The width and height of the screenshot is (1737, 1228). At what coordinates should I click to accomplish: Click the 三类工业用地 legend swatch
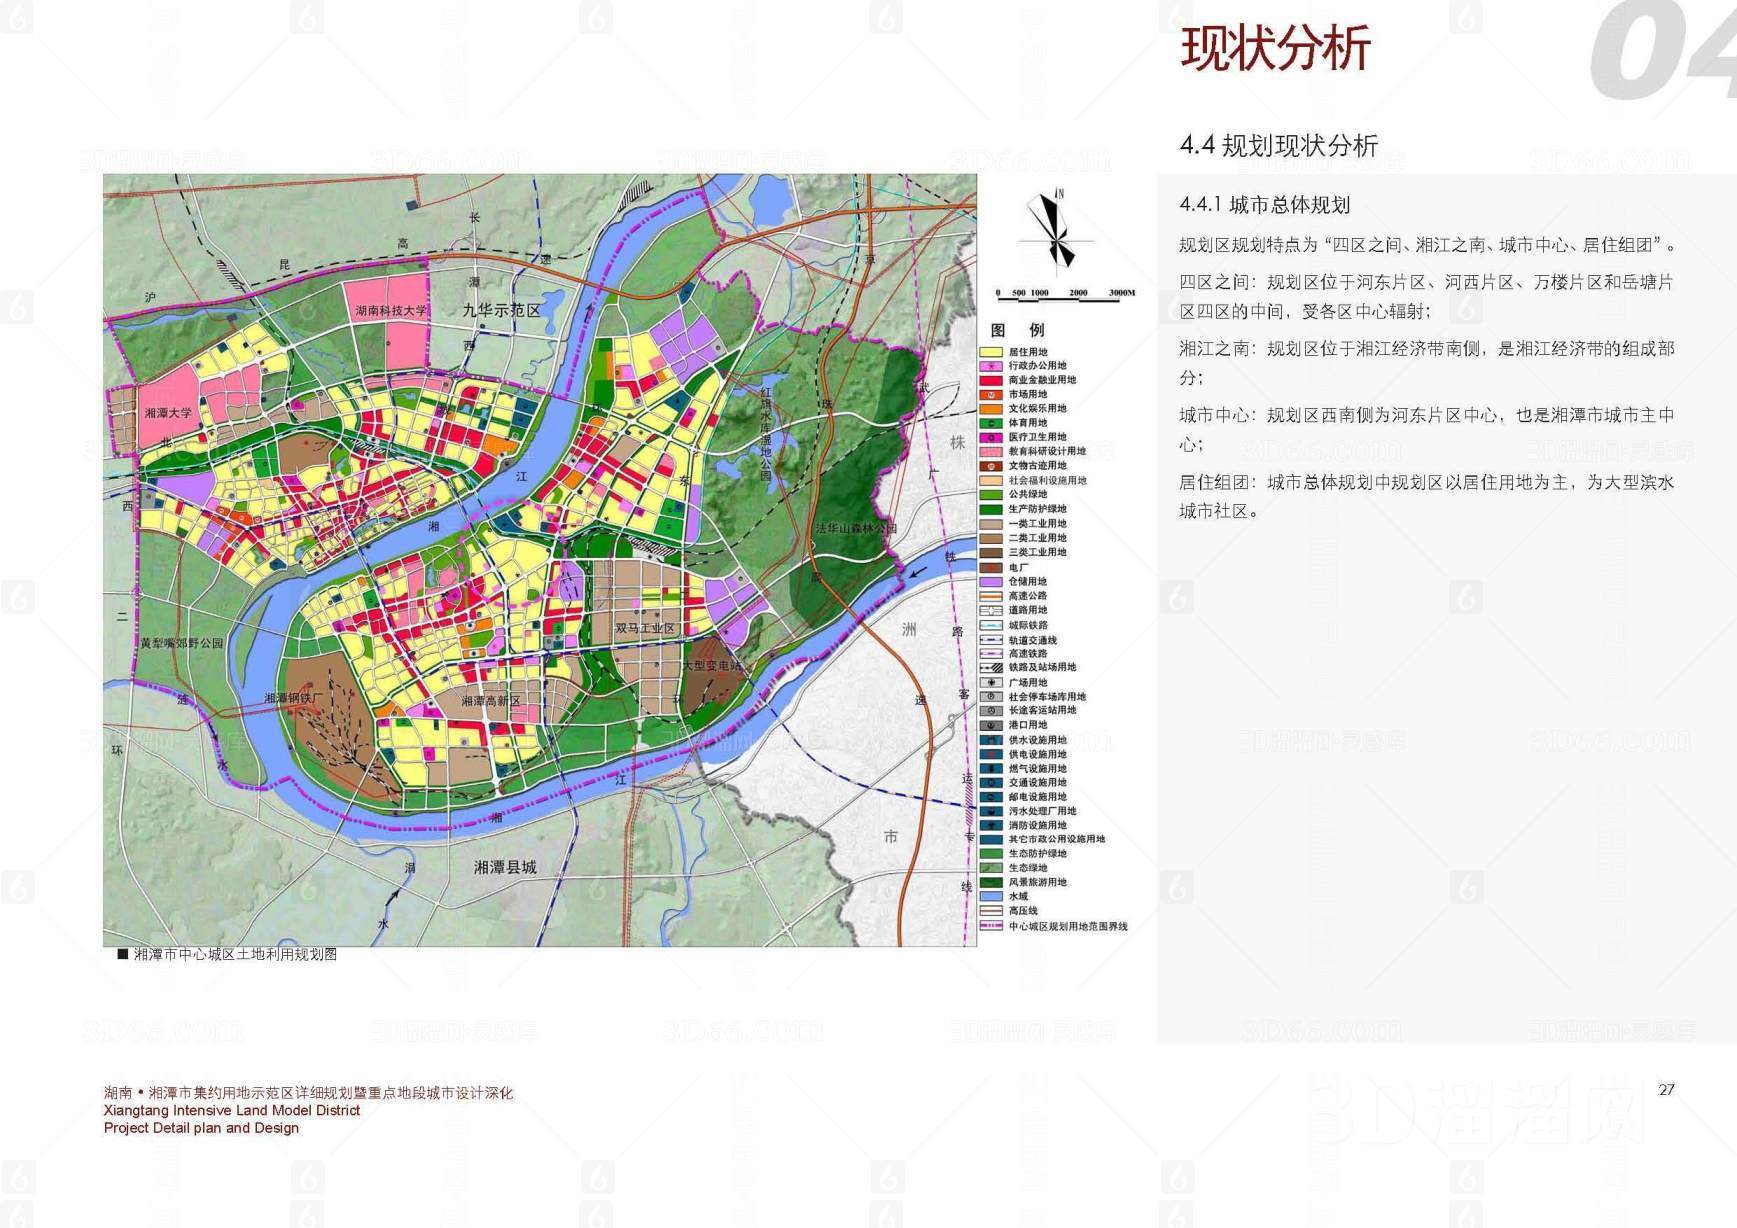click(990, 552)
